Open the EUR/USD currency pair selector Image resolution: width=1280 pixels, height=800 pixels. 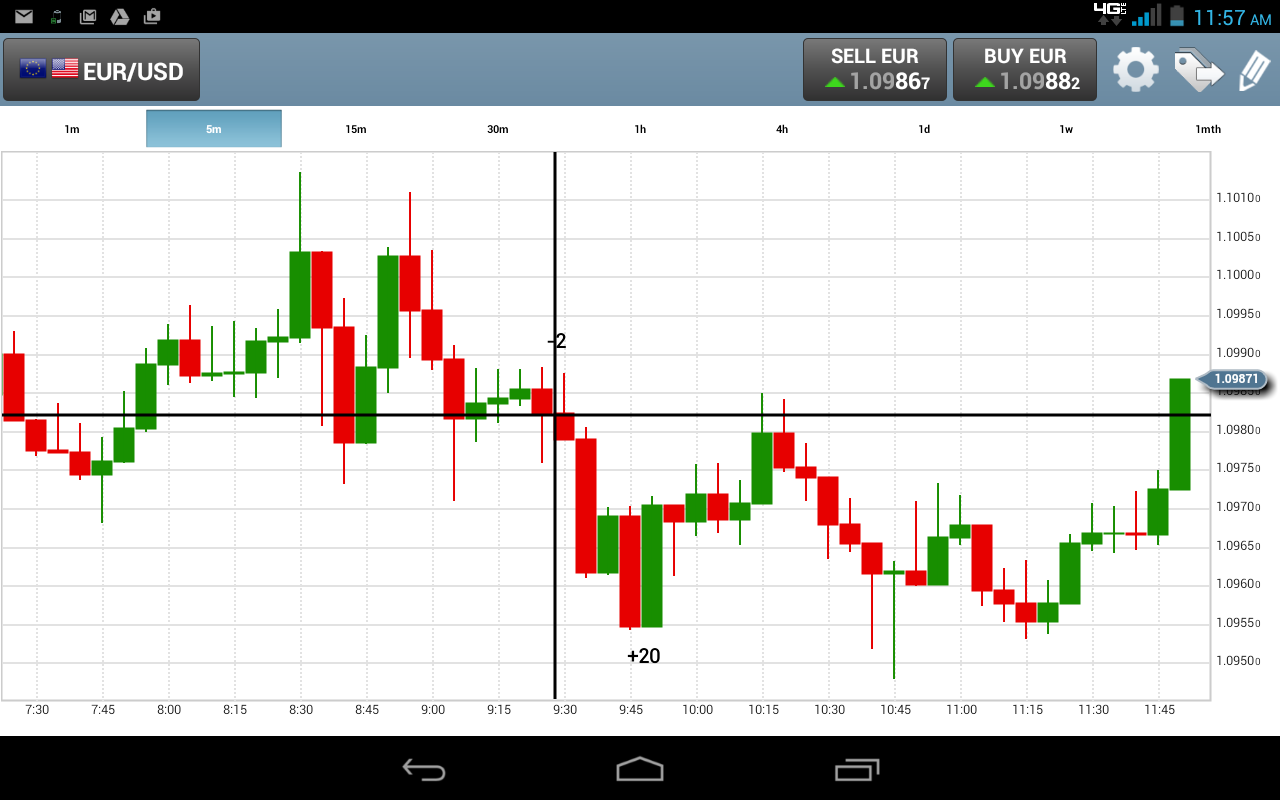click(101, 70)
